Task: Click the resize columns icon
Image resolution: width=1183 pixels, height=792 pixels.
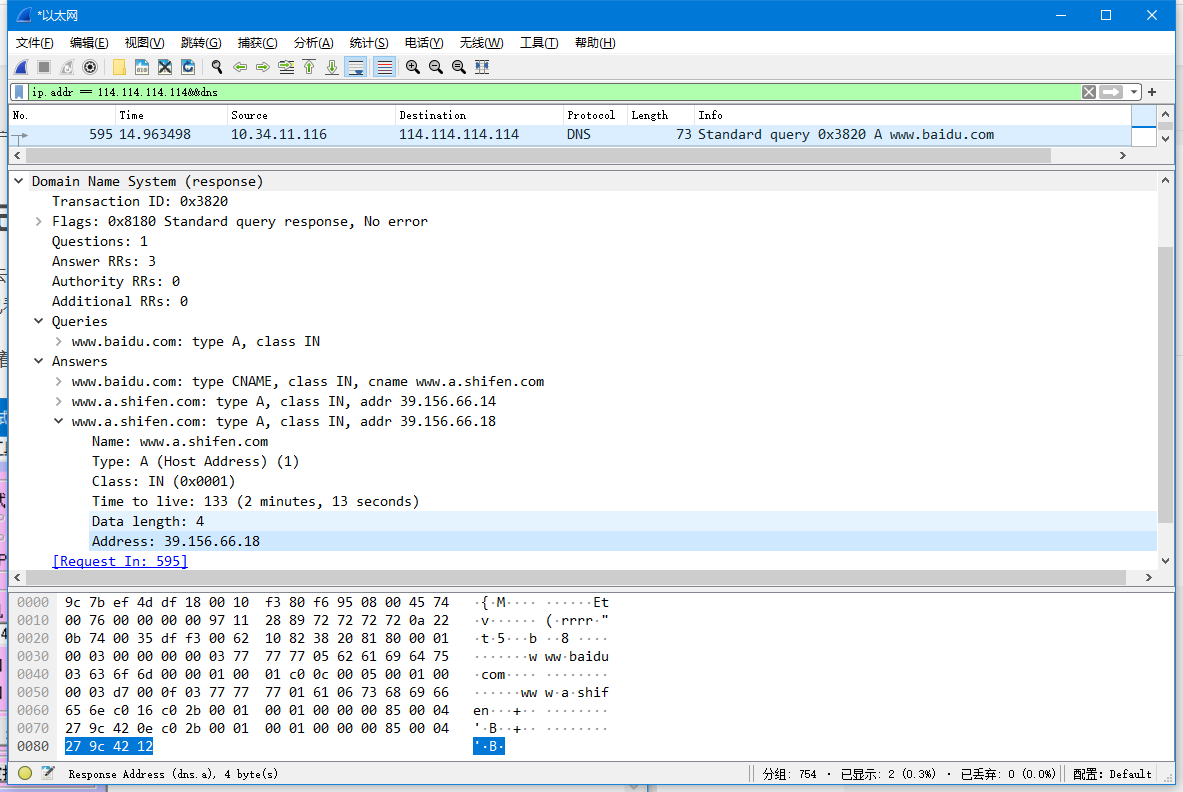Action: coord(482,67)
